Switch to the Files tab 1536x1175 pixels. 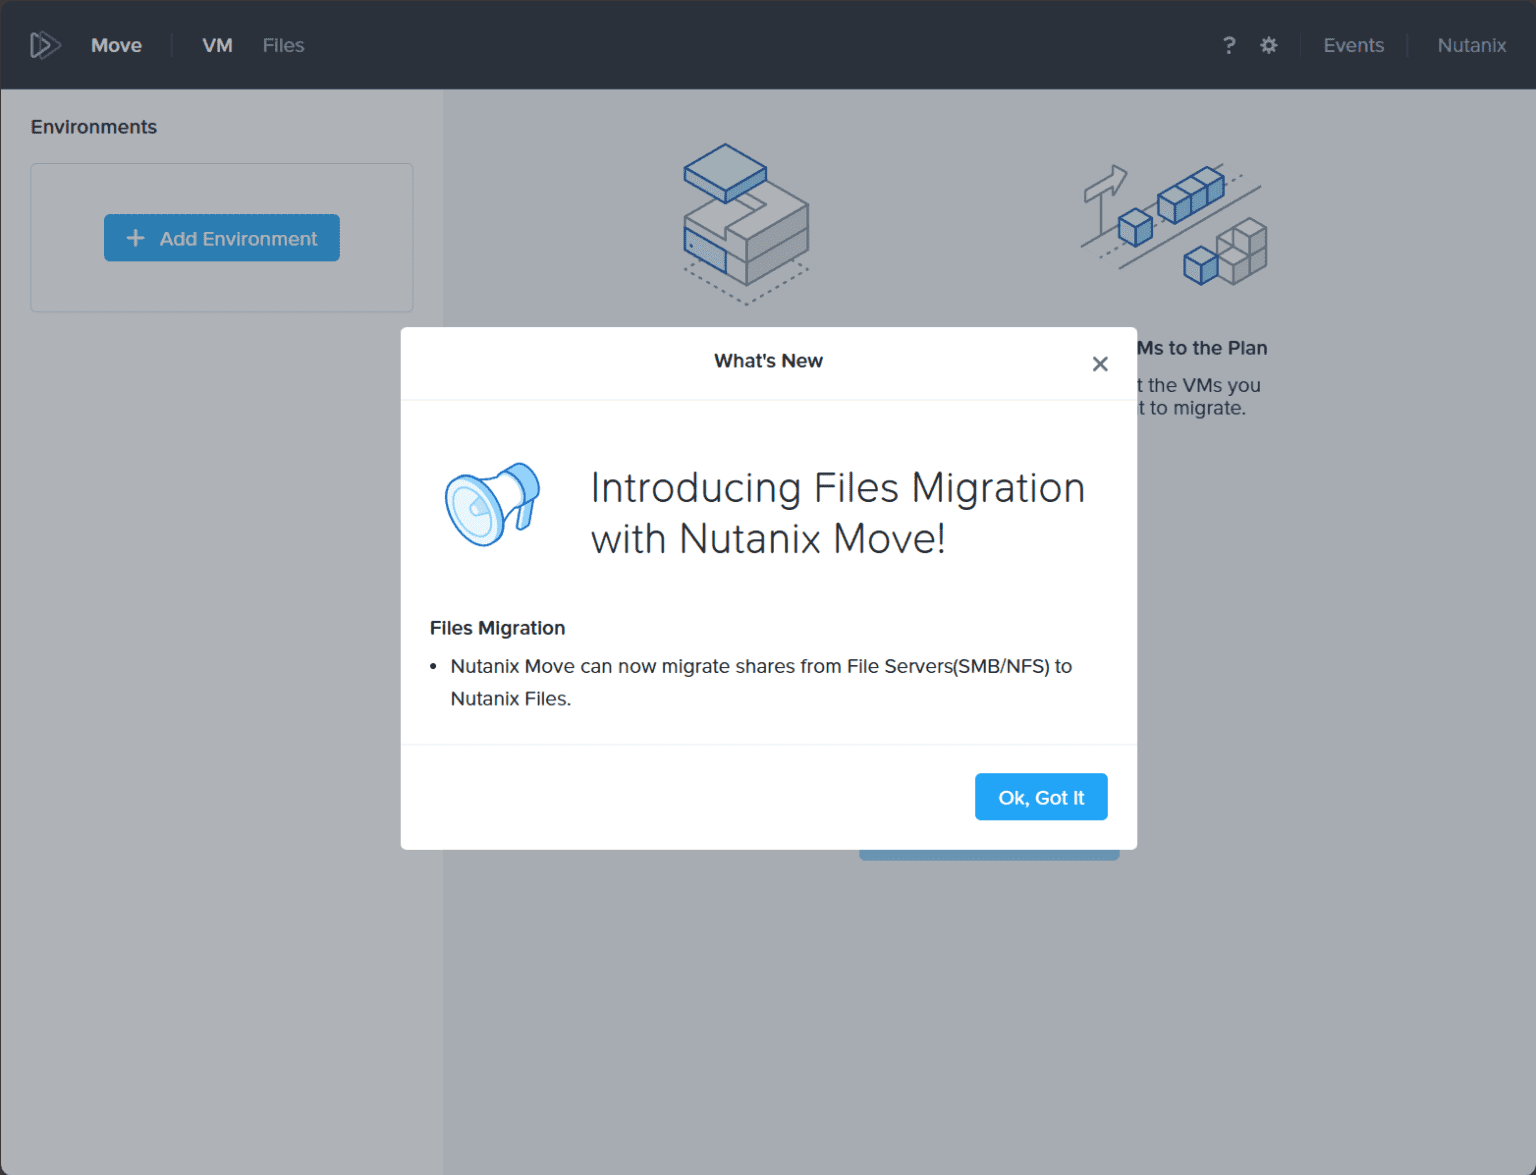point(283,45)
